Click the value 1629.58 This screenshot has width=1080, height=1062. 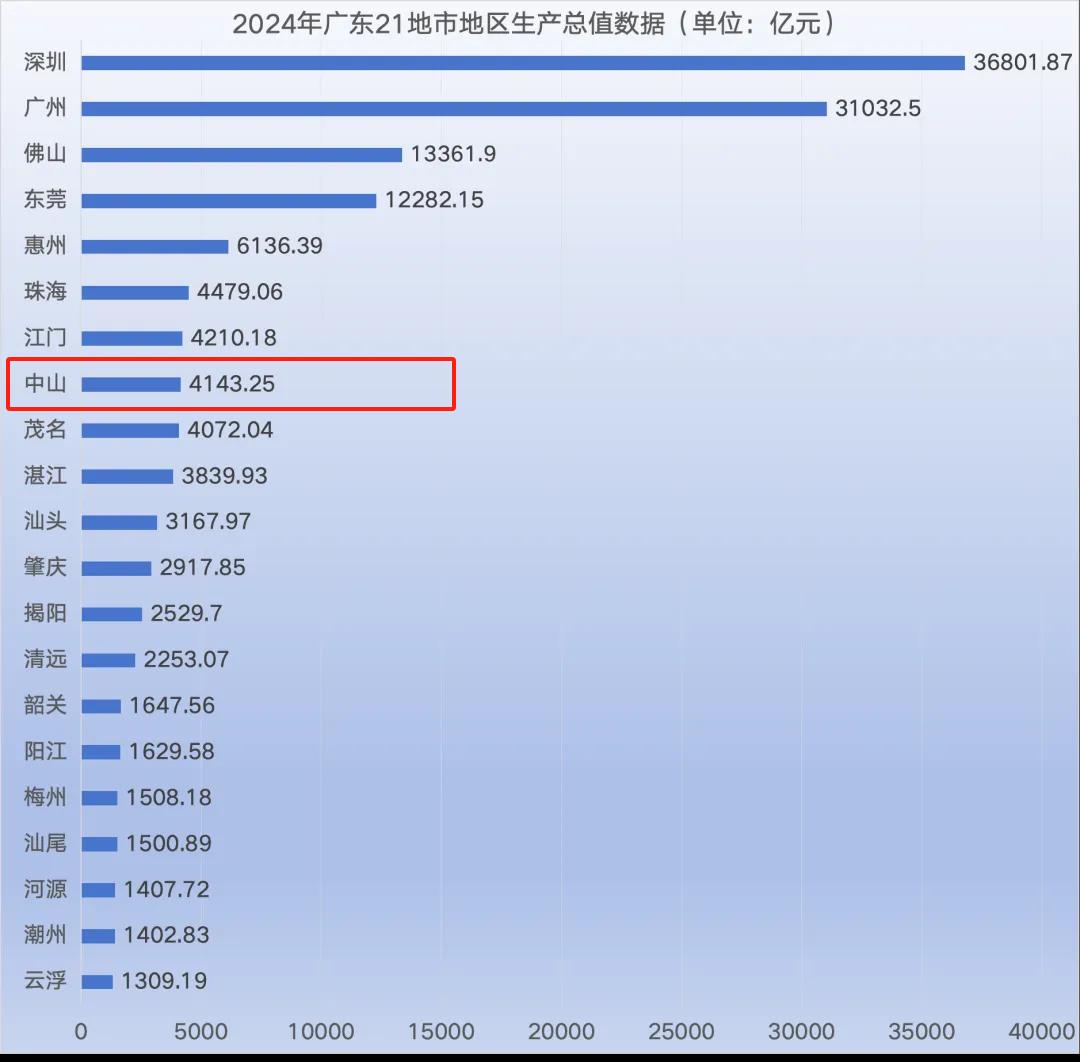coord(172,751)
